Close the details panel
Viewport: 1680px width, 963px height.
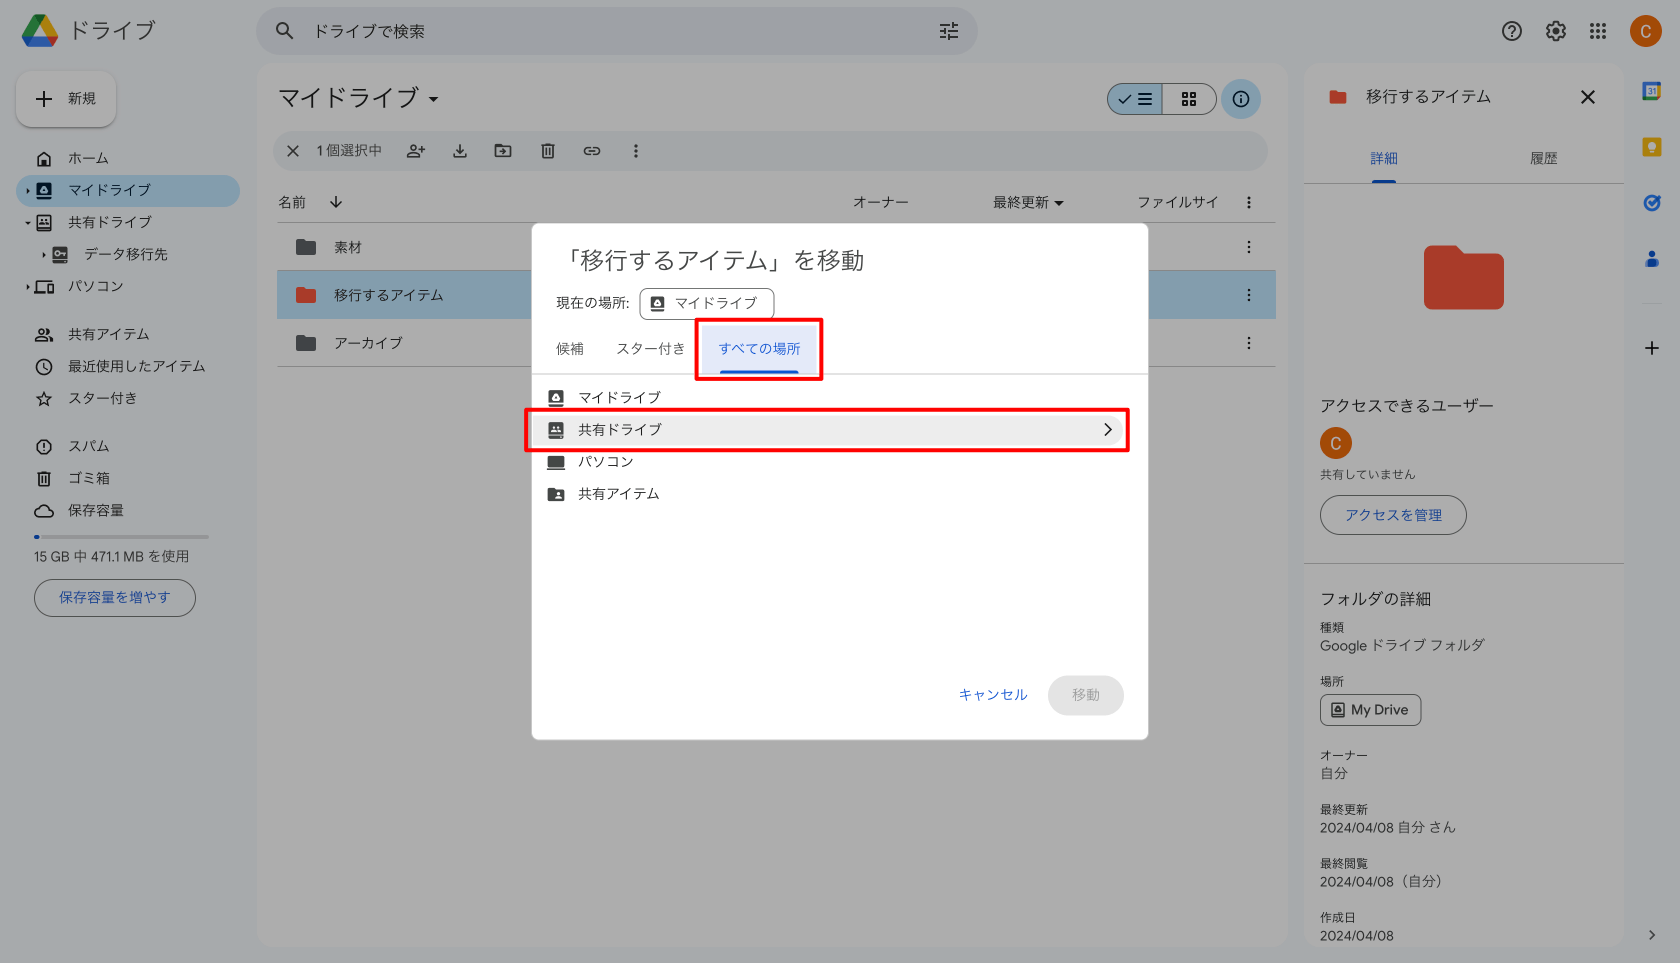click(x=1588, y=97)
